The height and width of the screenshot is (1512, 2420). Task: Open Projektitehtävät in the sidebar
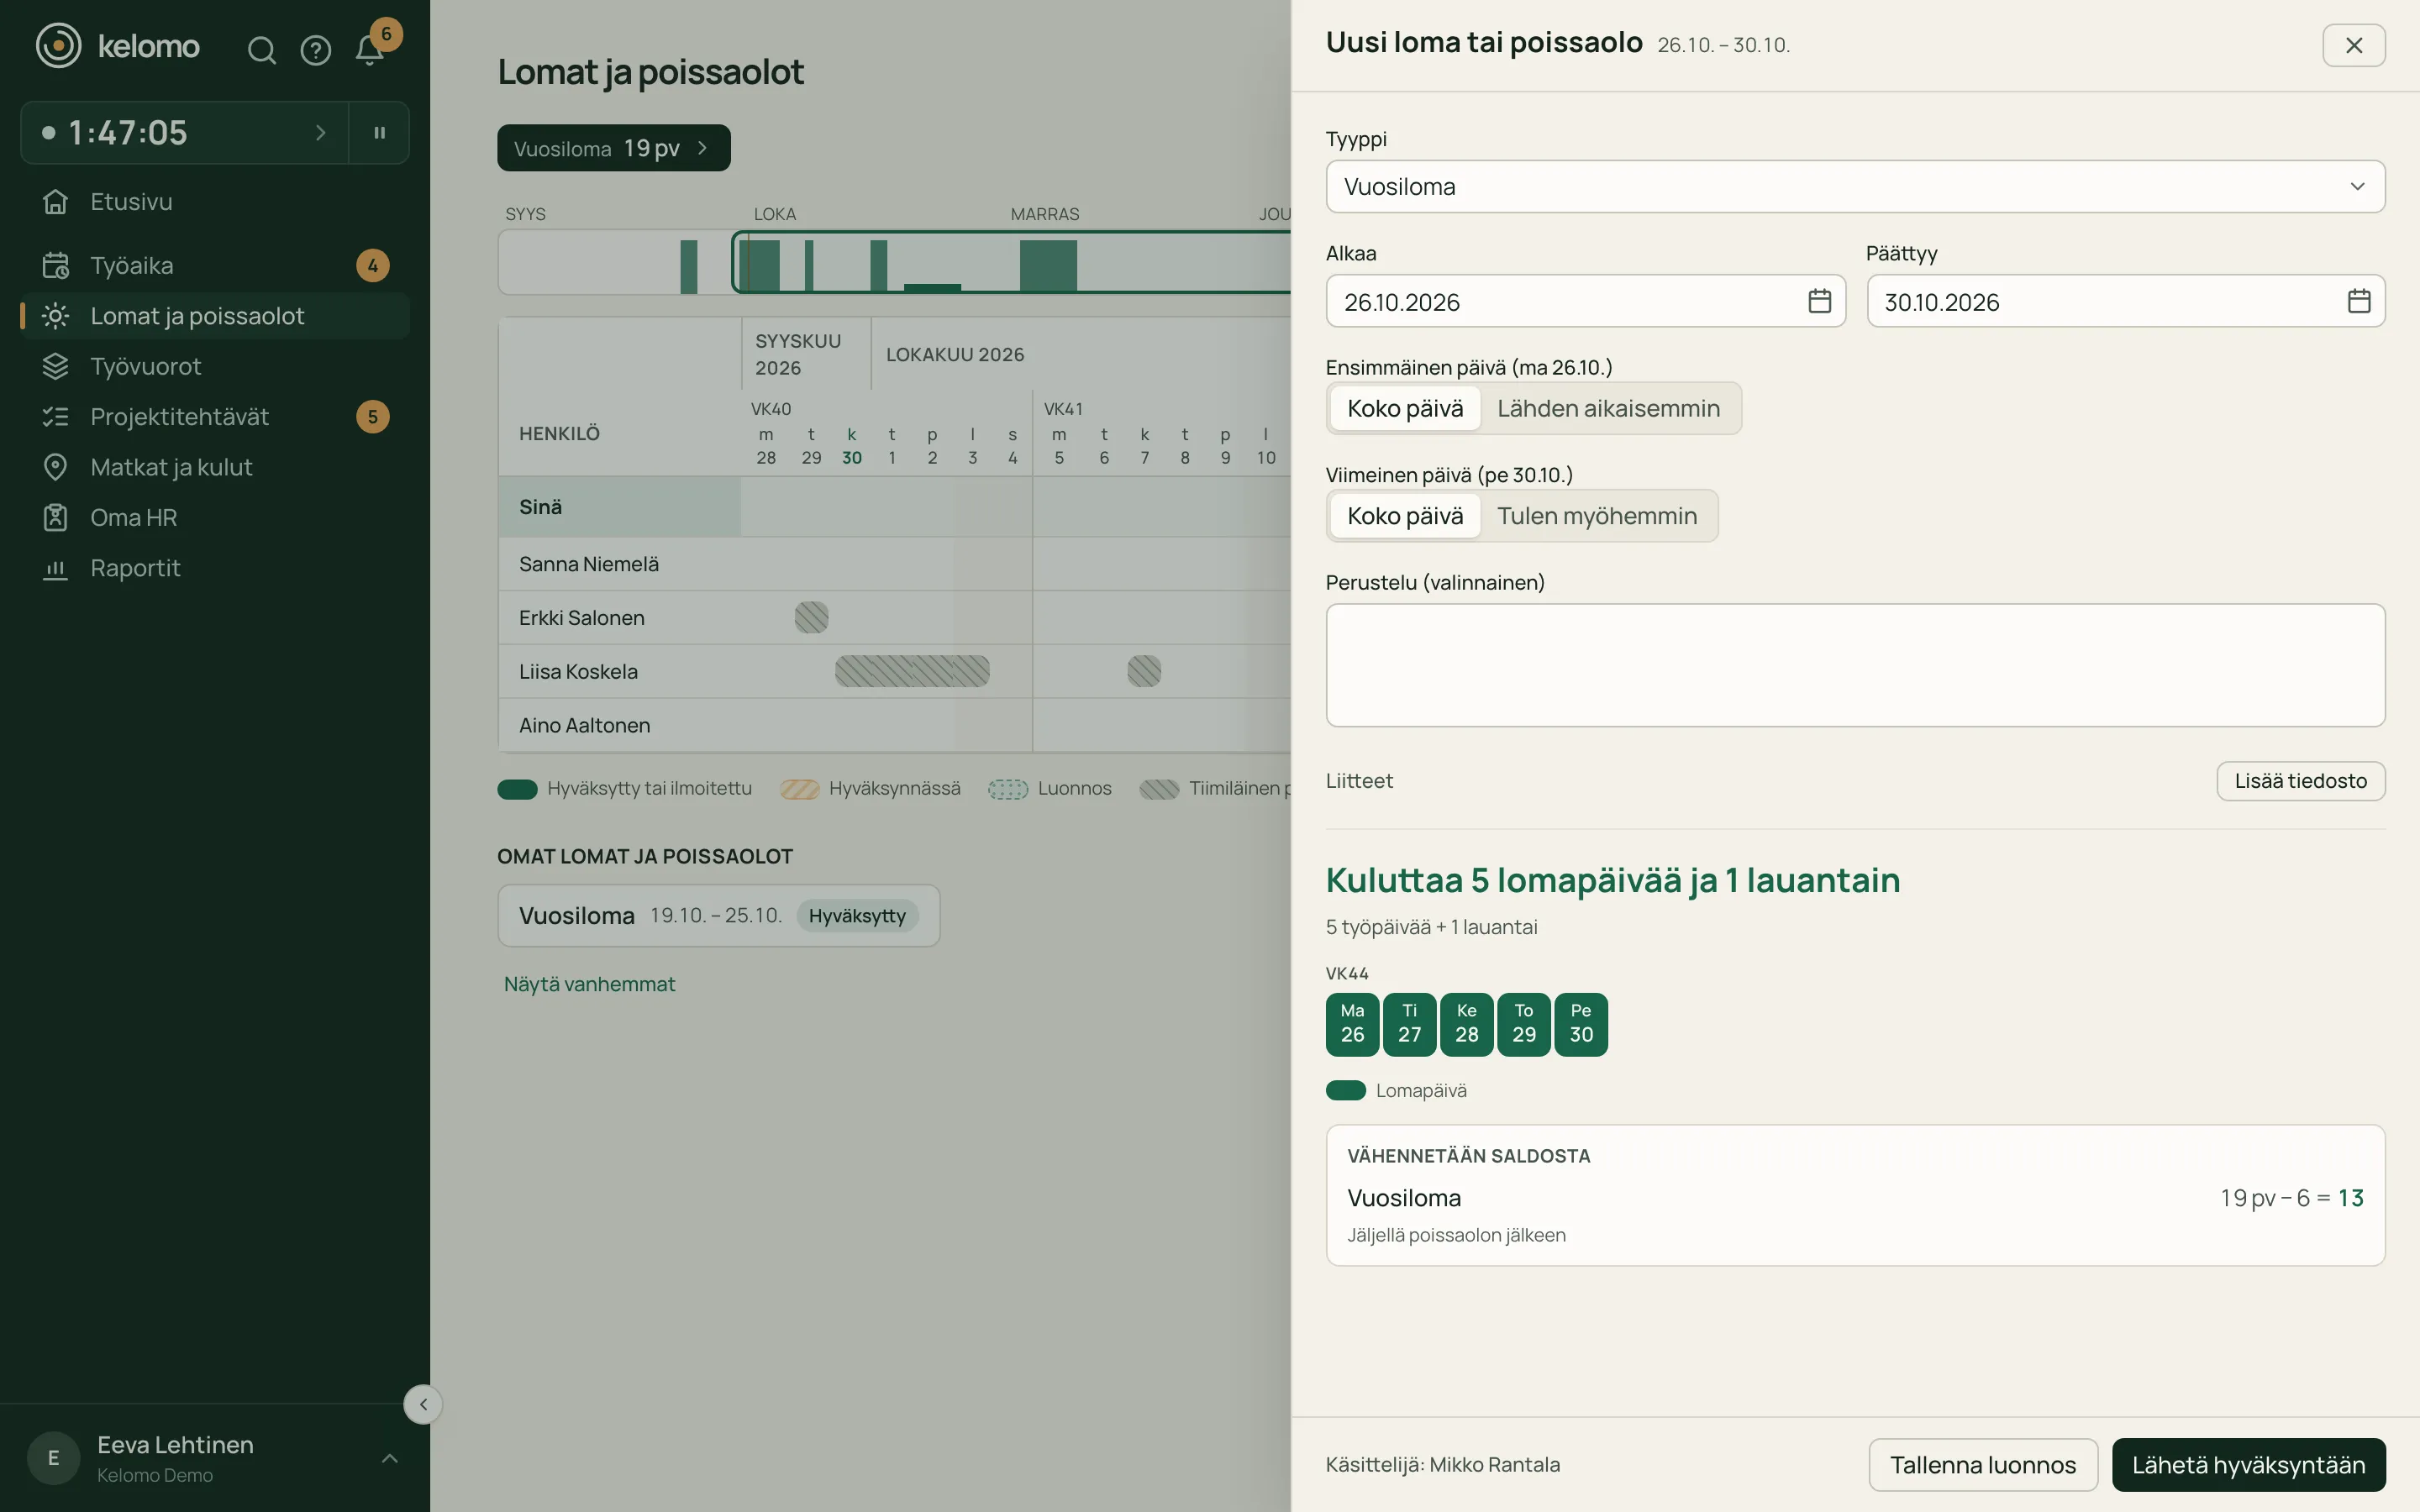click(215, 417)
